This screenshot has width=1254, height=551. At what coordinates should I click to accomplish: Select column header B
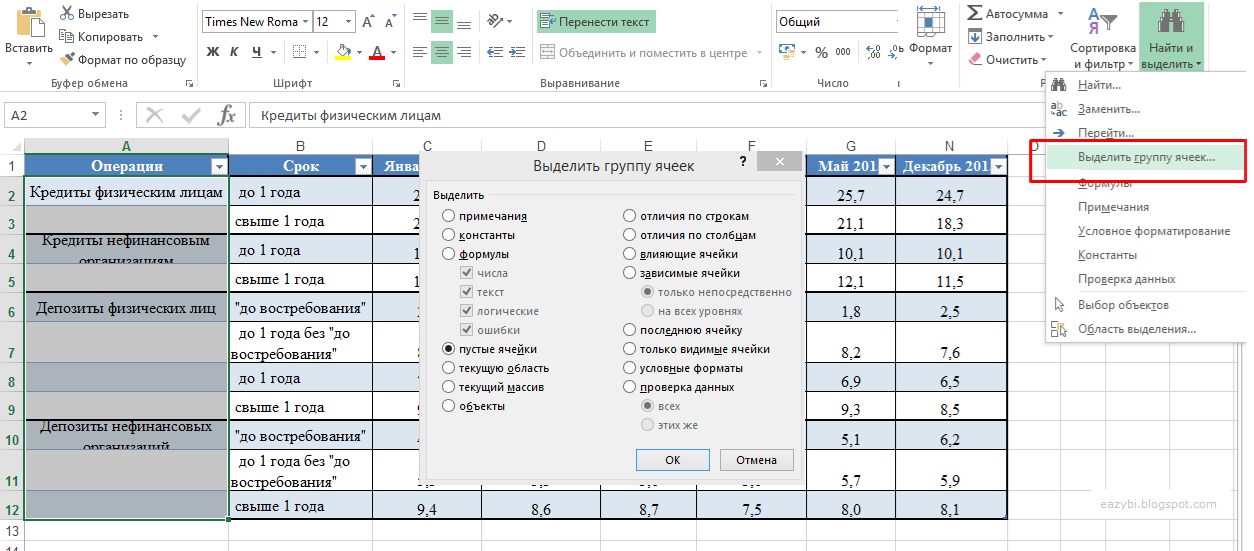click(x=300, y=146)
